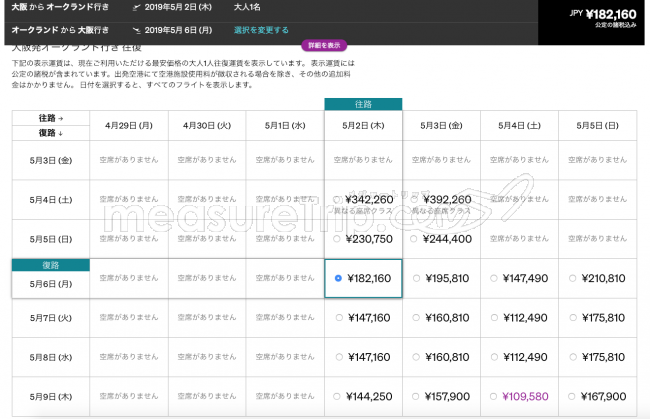Pick the ¥342,260 fare option

click(x=337, y=200)
